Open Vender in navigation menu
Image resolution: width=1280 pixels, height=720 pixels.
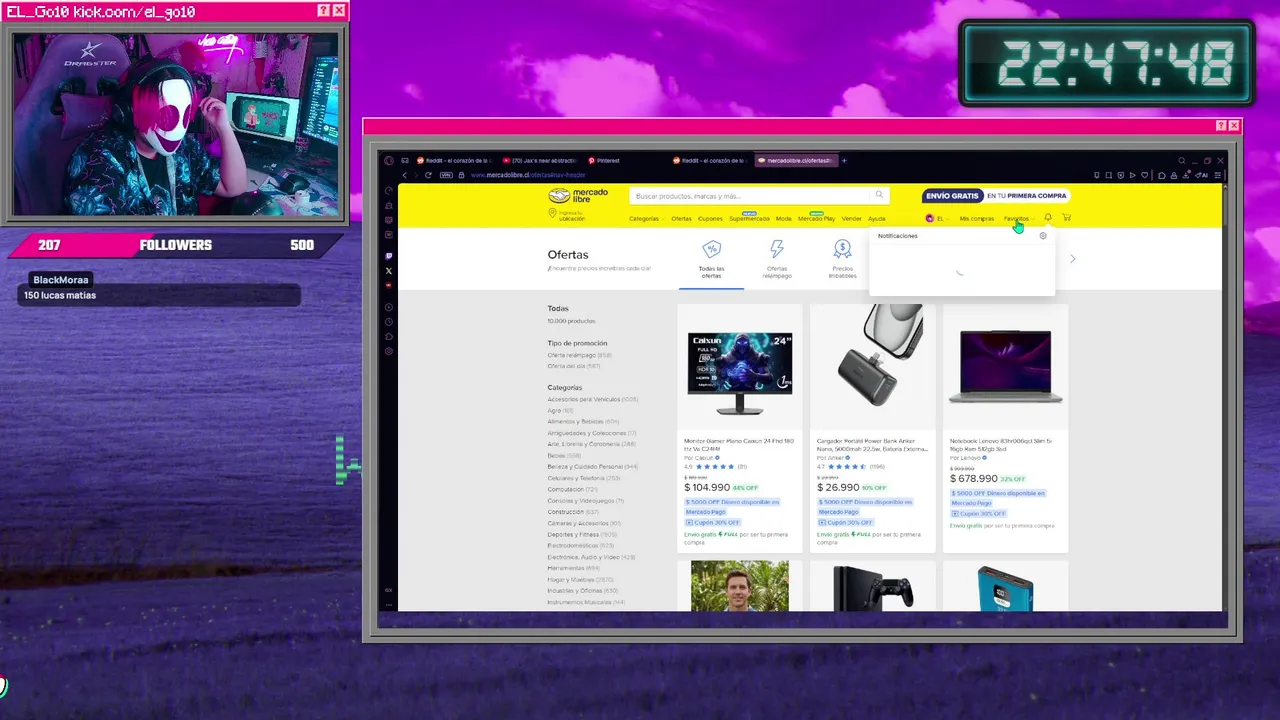click(x=852, y=219)
